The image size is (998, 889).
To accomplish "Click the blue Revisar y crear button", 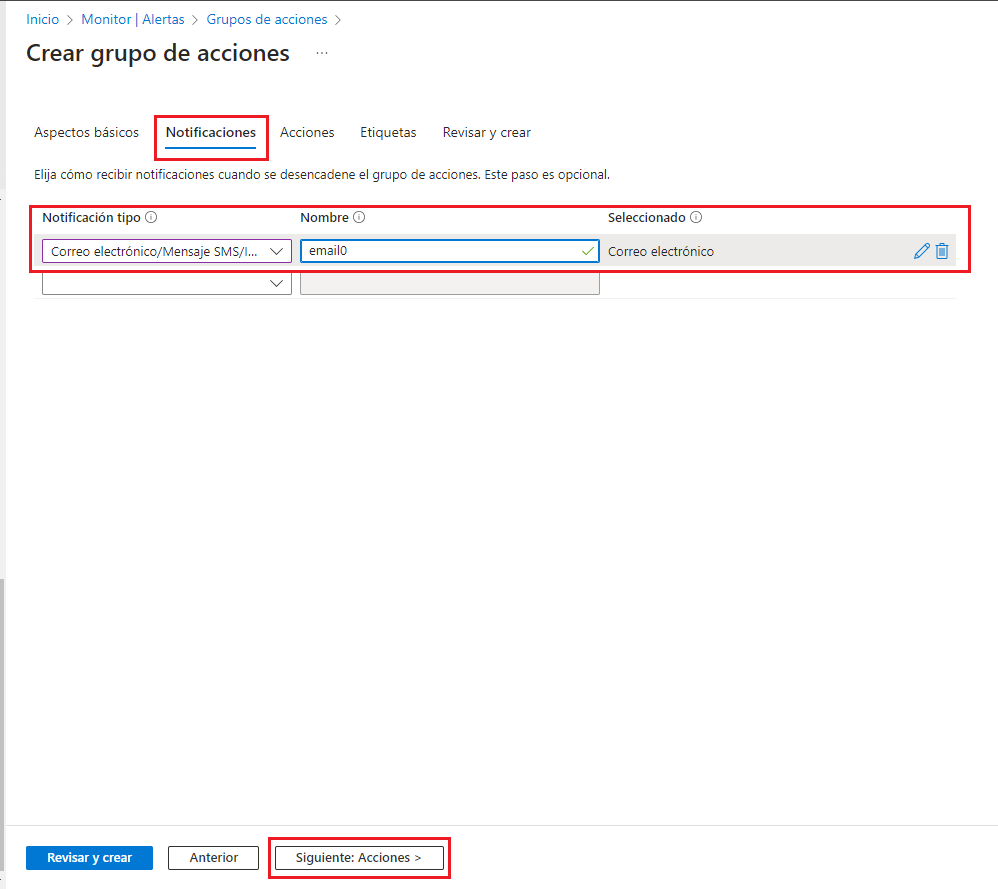I will click(89, 857).
